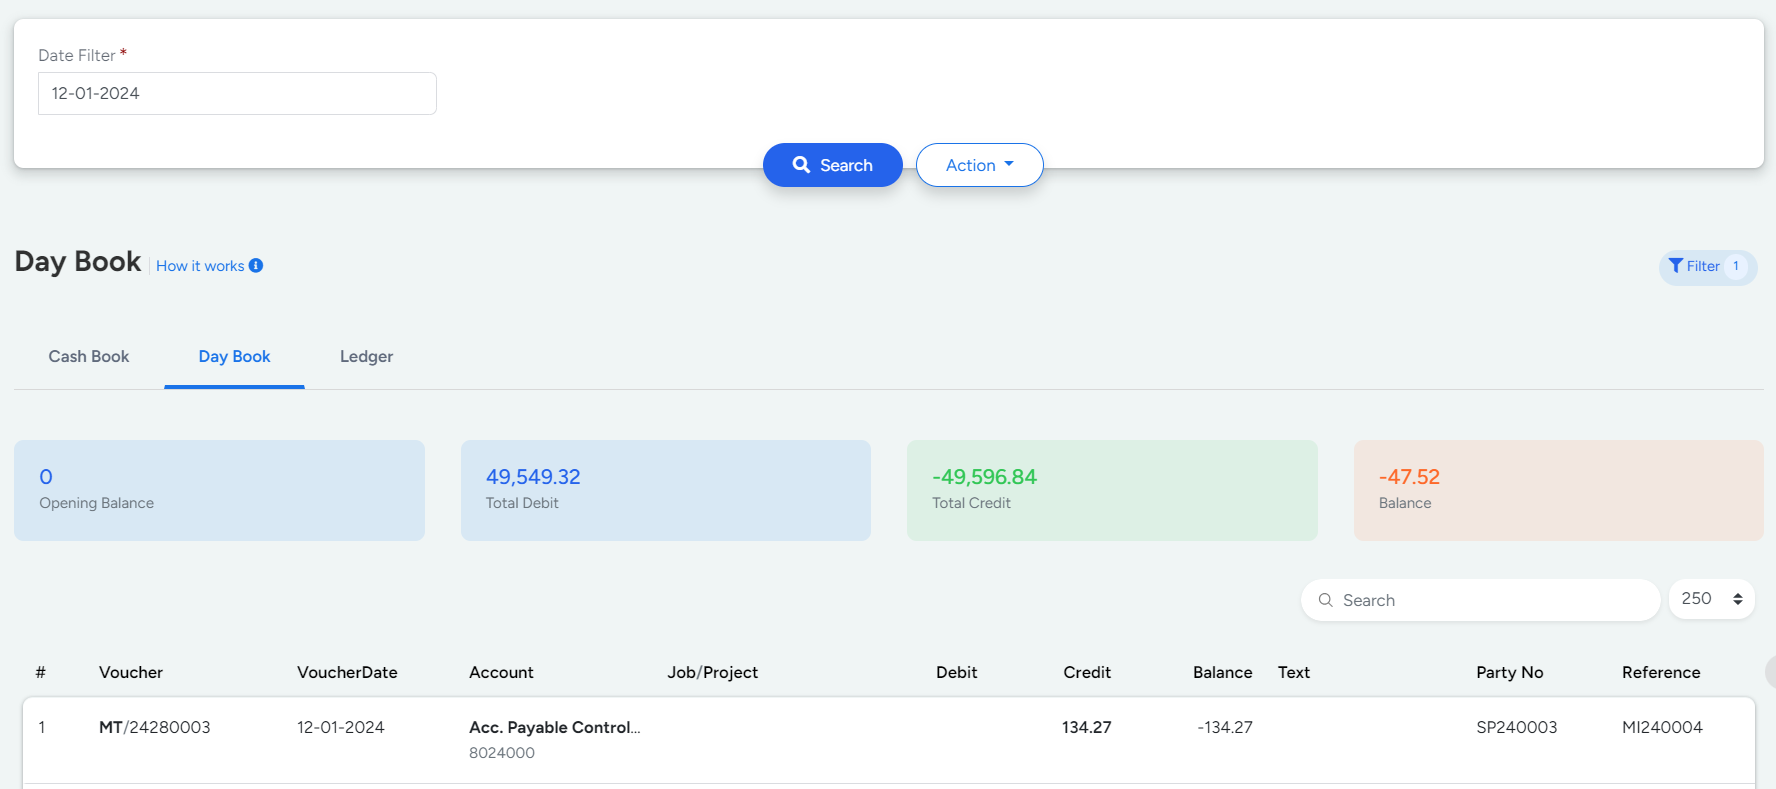
Task: Sort by the VoucherDate column header
Action: click(x=347, y=672)
